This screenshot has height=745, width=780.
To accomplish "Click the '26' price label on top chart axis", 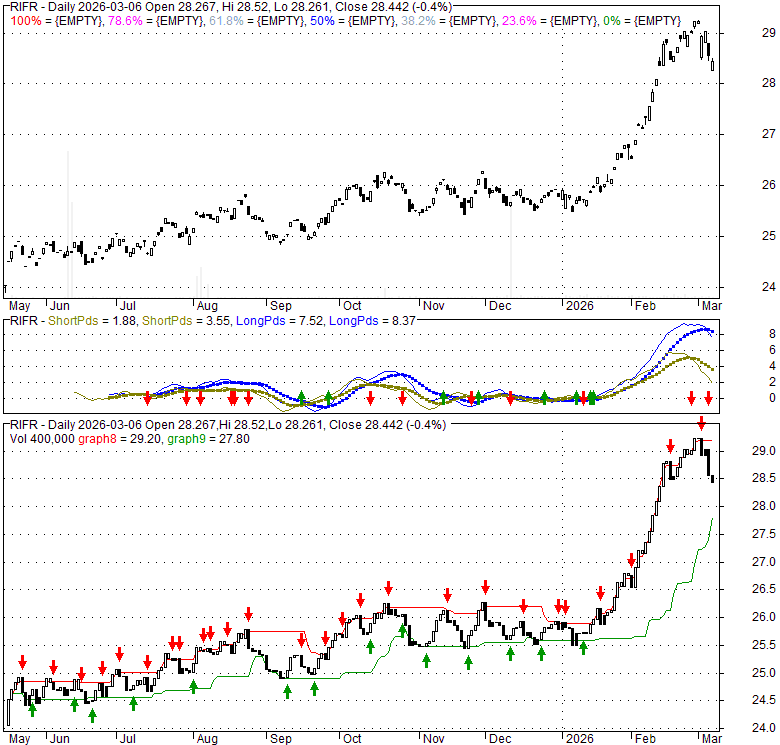I will point(769,185).
